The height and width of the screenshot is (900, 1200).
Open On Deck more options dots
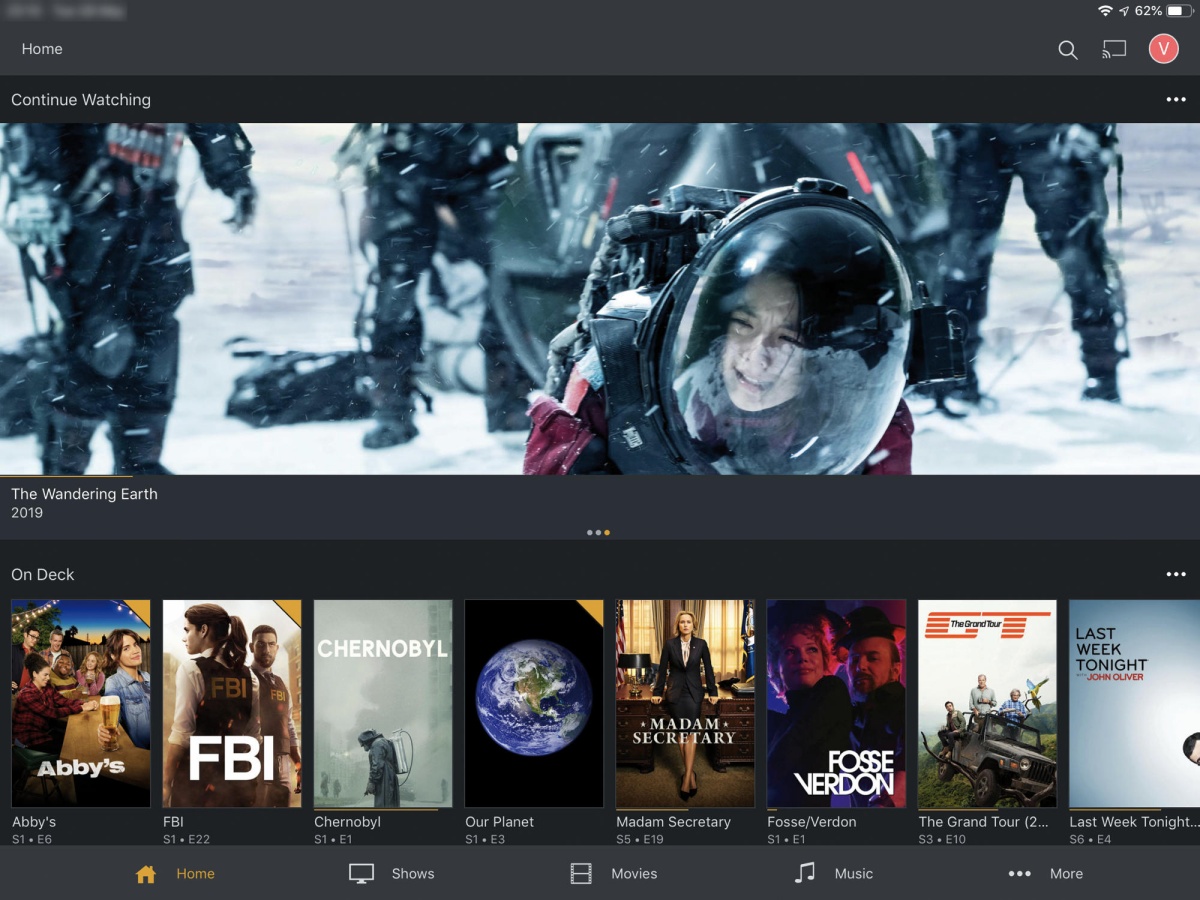[x=1176, y=575]
